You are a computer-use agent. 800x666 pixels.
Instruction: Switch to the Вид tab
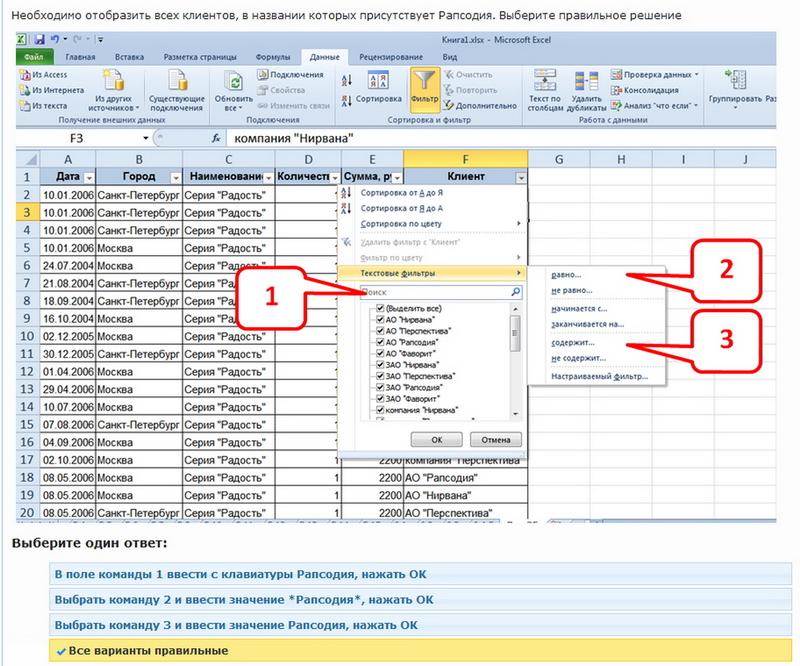[x=449, y=57]
